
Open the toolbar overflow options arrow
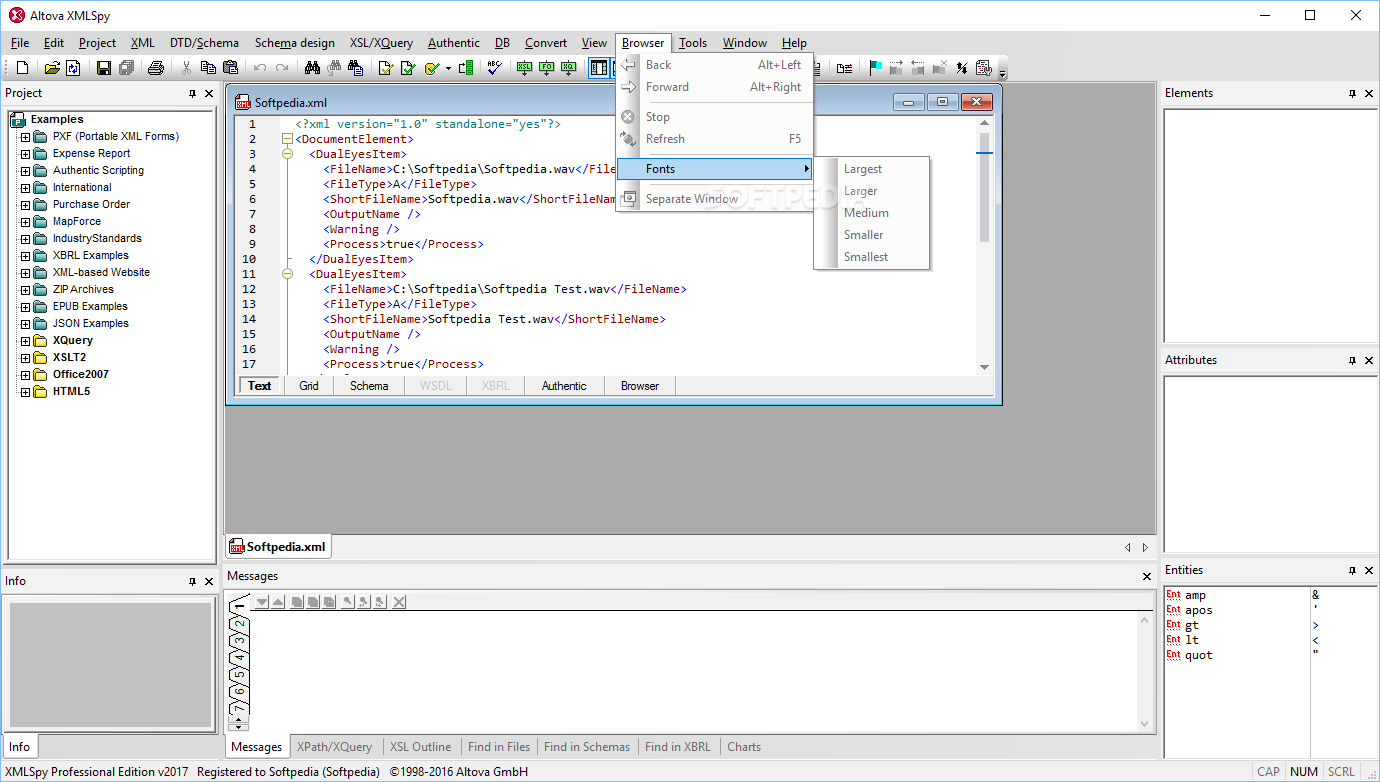[1002, 73]
